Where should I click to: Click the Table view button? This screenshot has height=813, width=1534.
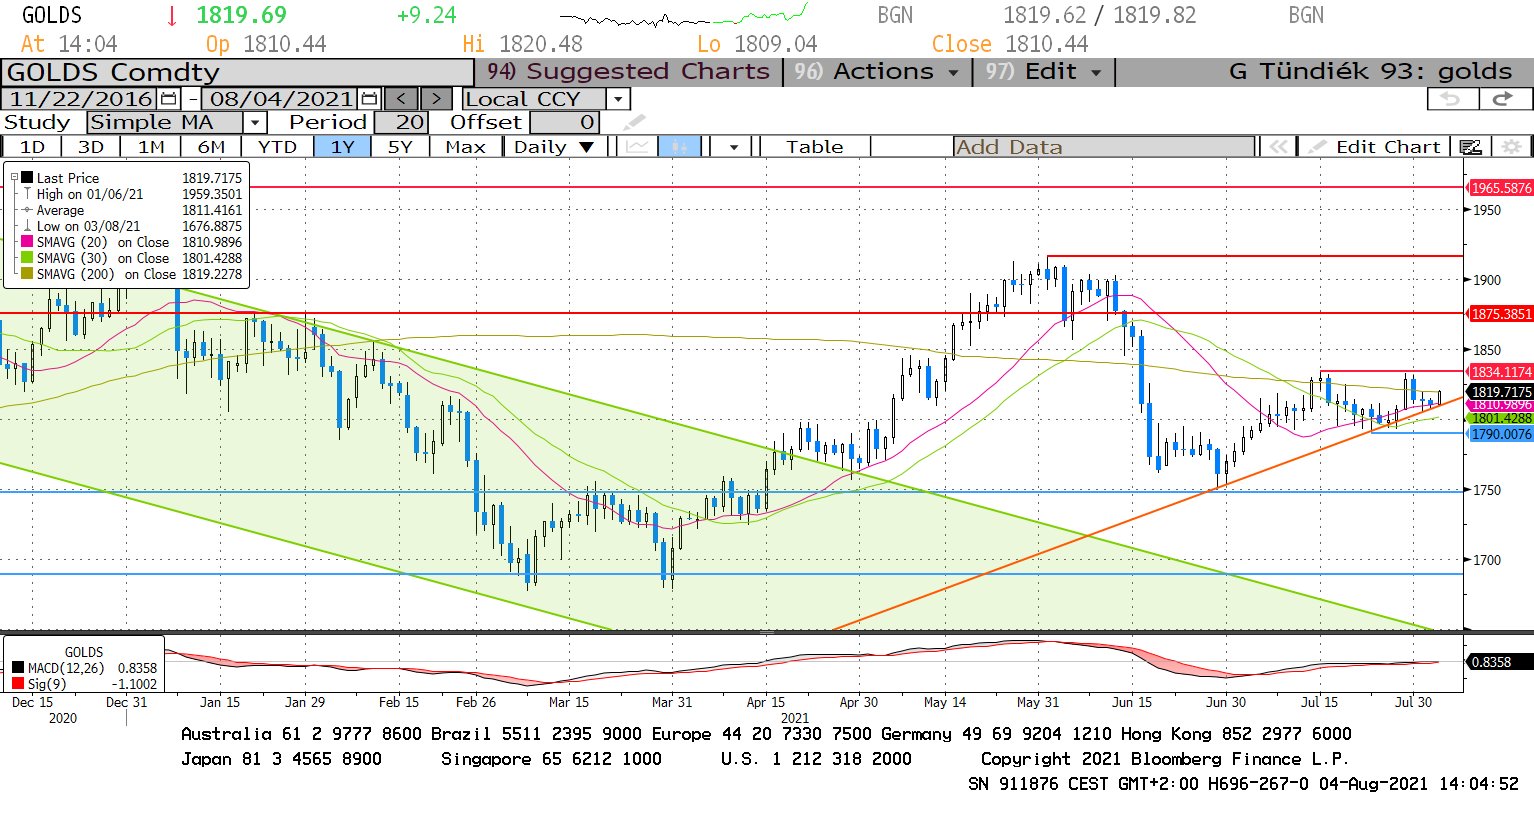(815, 147)
